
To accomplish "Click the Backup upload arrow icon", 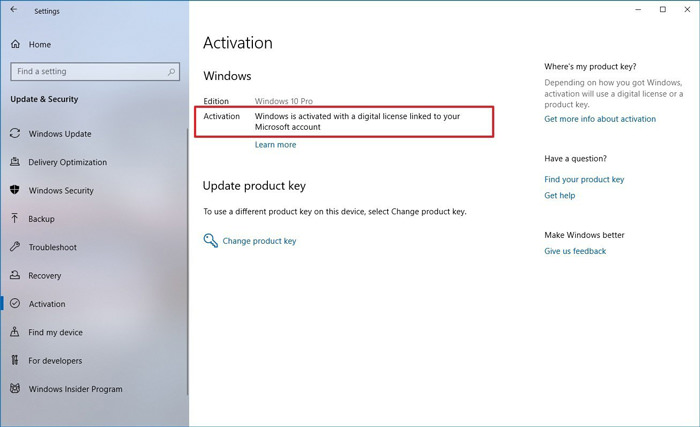I will [16, 218].
